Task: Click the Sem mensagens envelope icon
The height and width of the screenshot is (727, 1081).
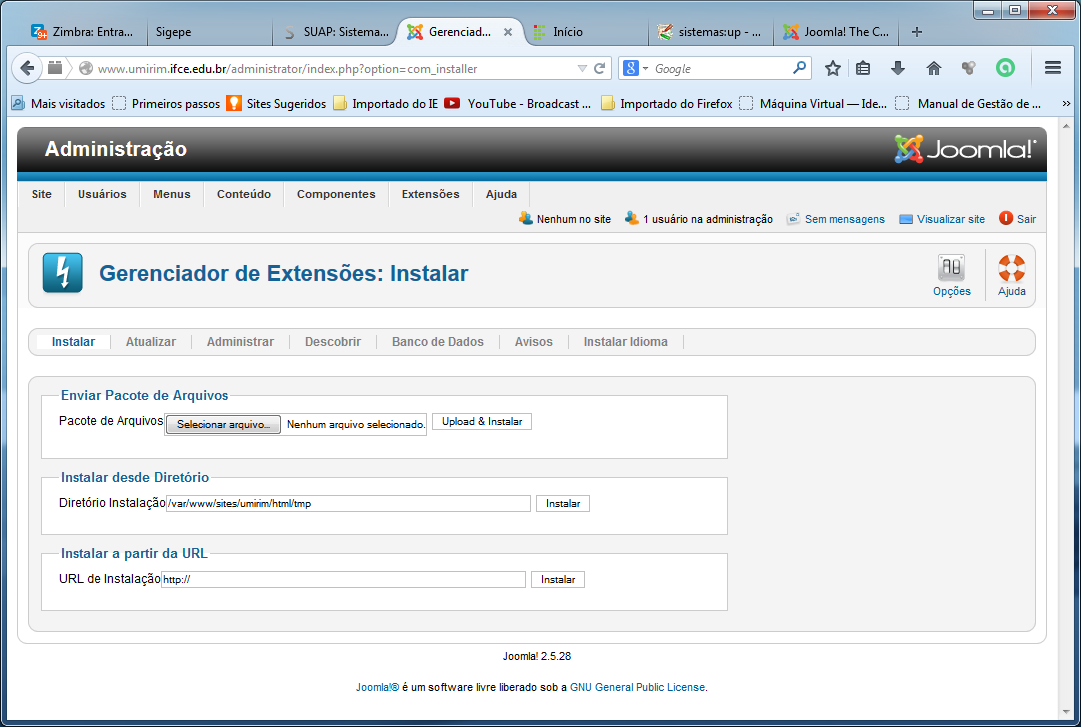Action: (x=794, y=219)
